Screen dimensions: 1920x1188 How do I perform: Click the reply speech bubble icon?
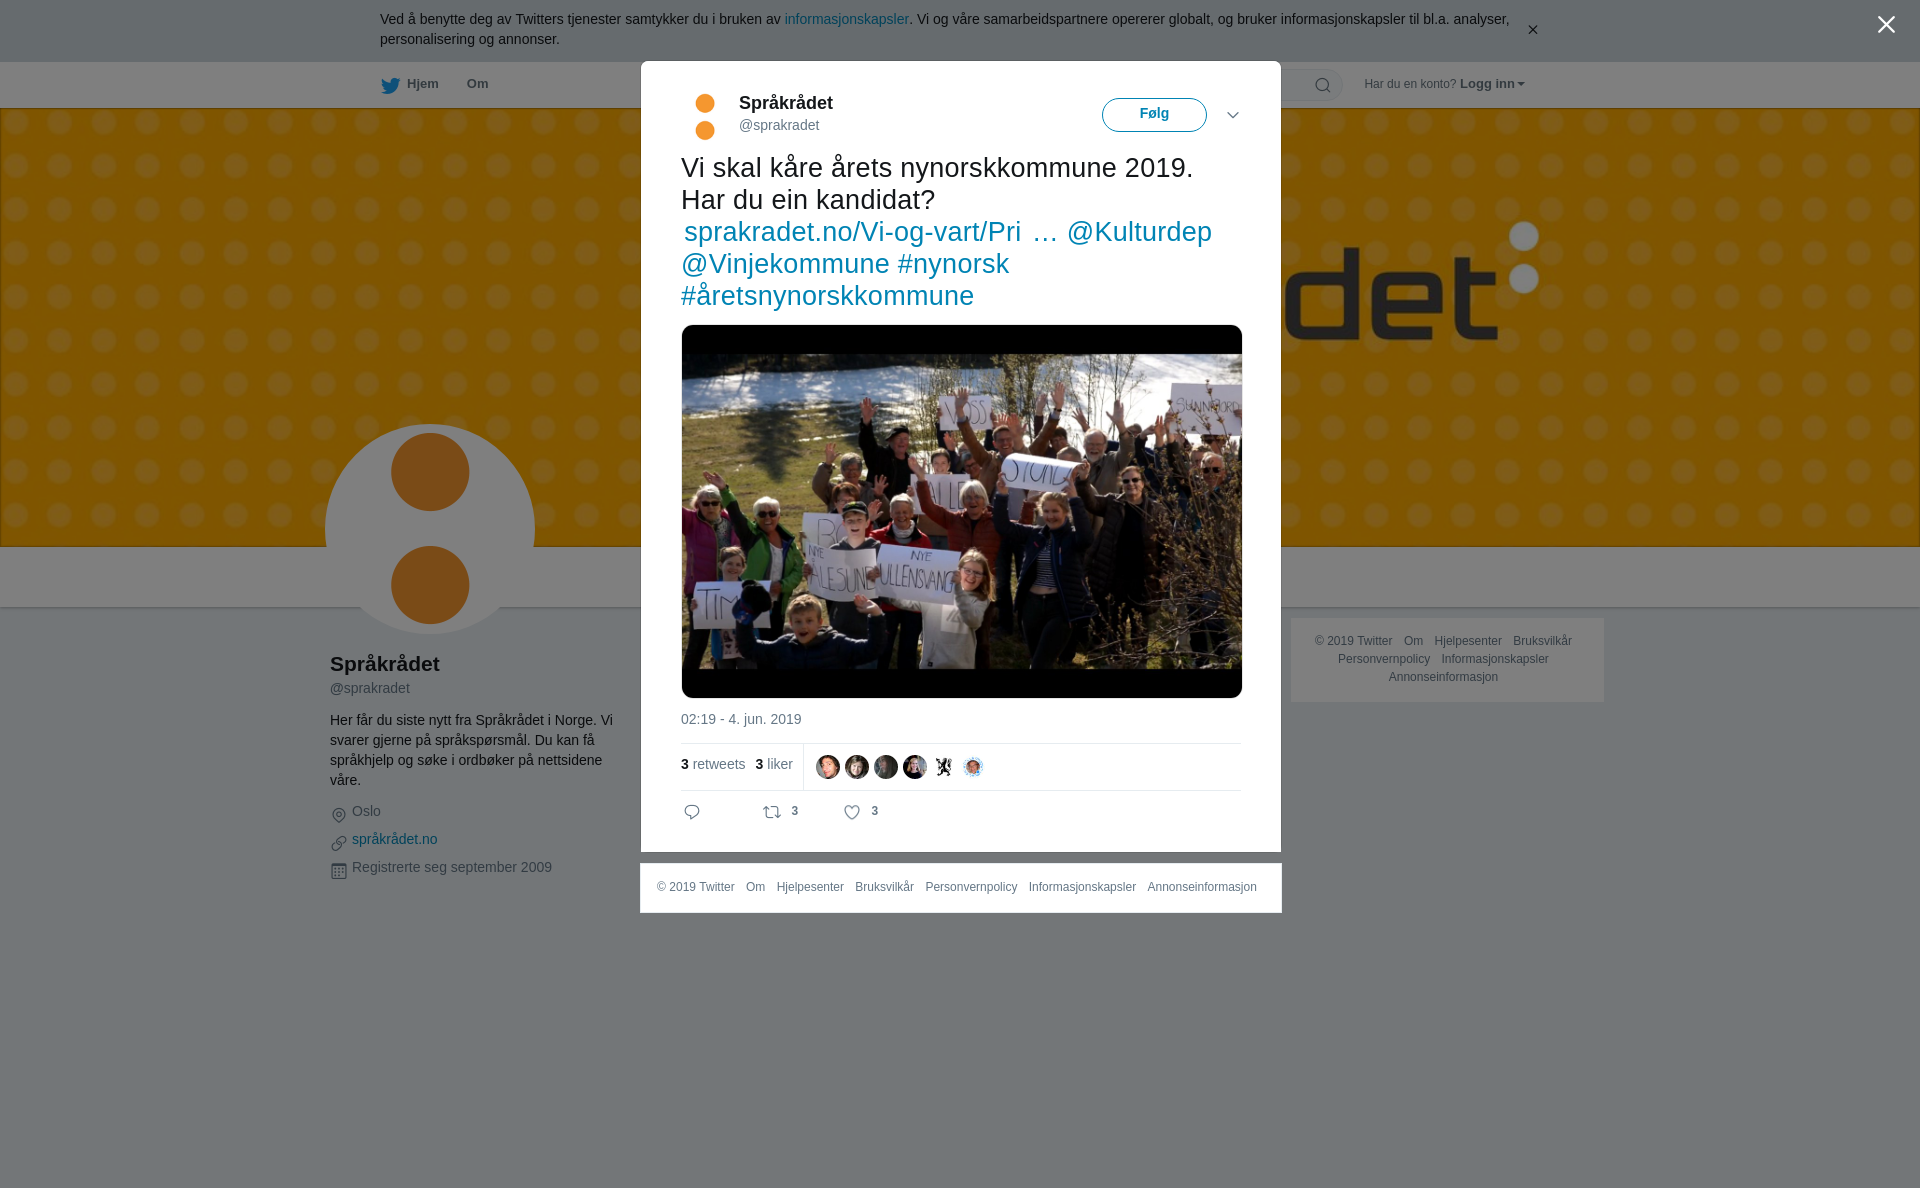click(692, 812)
